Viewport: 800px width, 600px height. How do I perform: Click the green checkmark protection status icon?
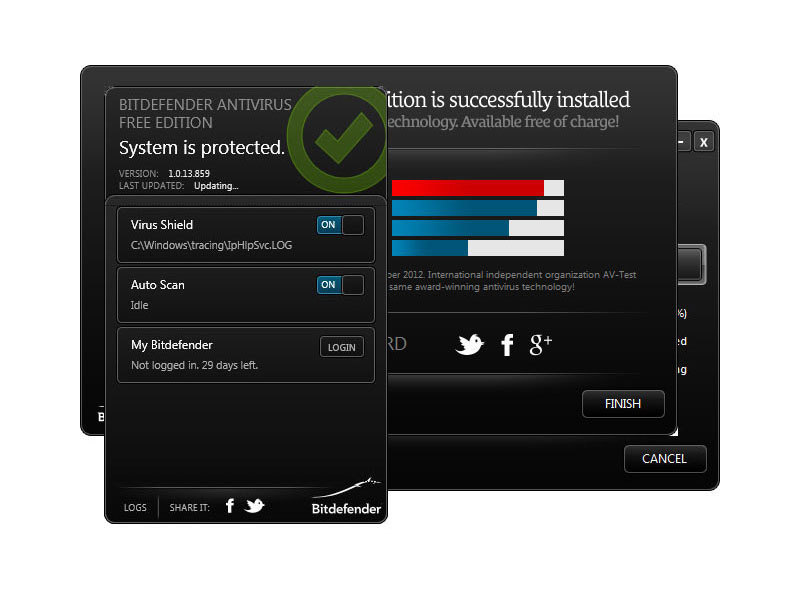click(338, 138)
